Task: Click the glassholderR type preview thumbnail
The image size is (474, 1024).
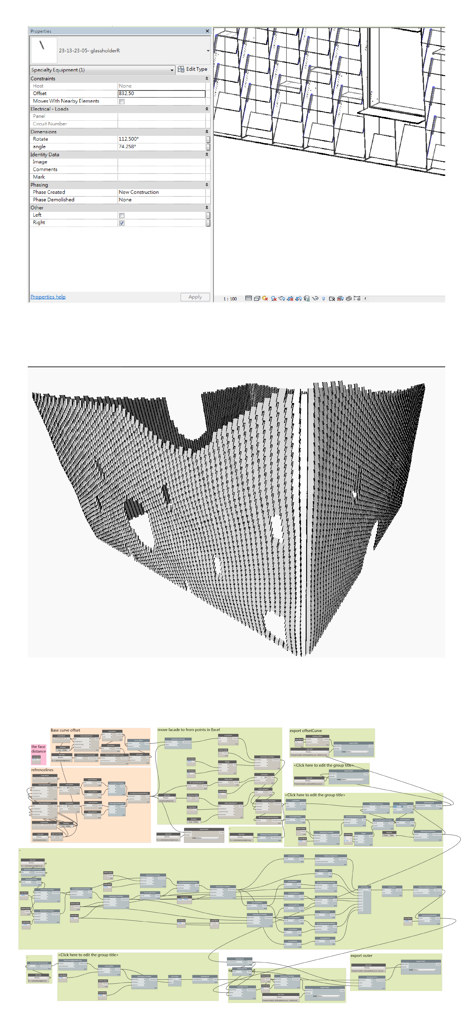Action: [x=44, y=49]
